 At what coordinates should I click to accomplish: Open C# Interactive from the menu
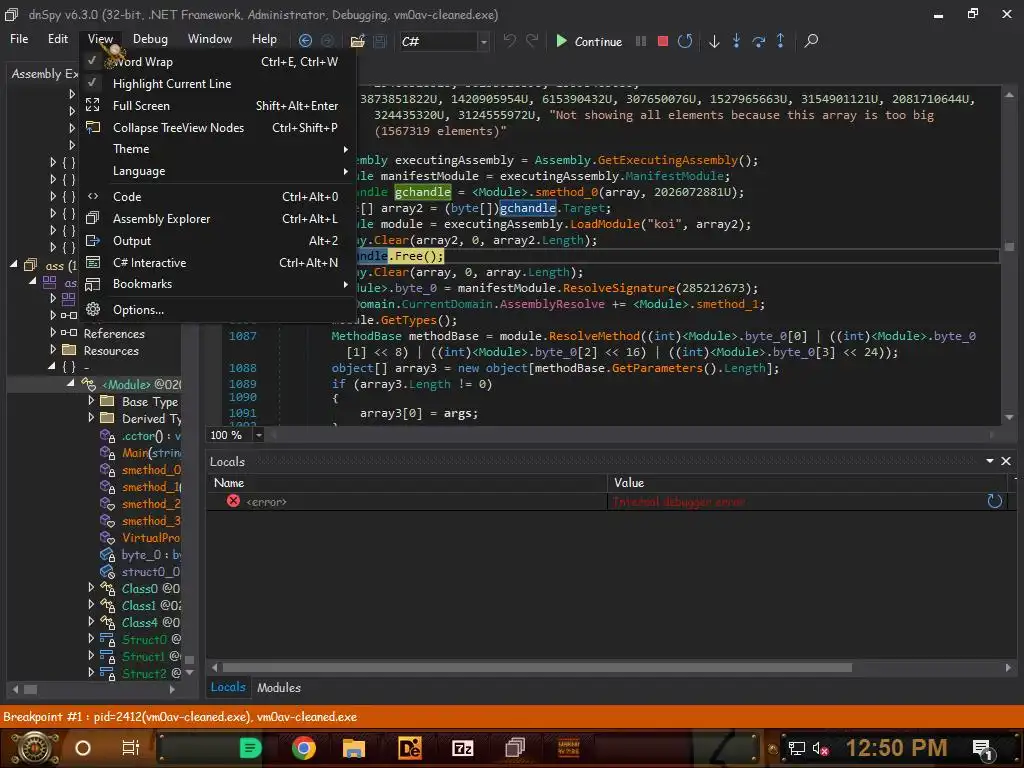coord(217,263)
